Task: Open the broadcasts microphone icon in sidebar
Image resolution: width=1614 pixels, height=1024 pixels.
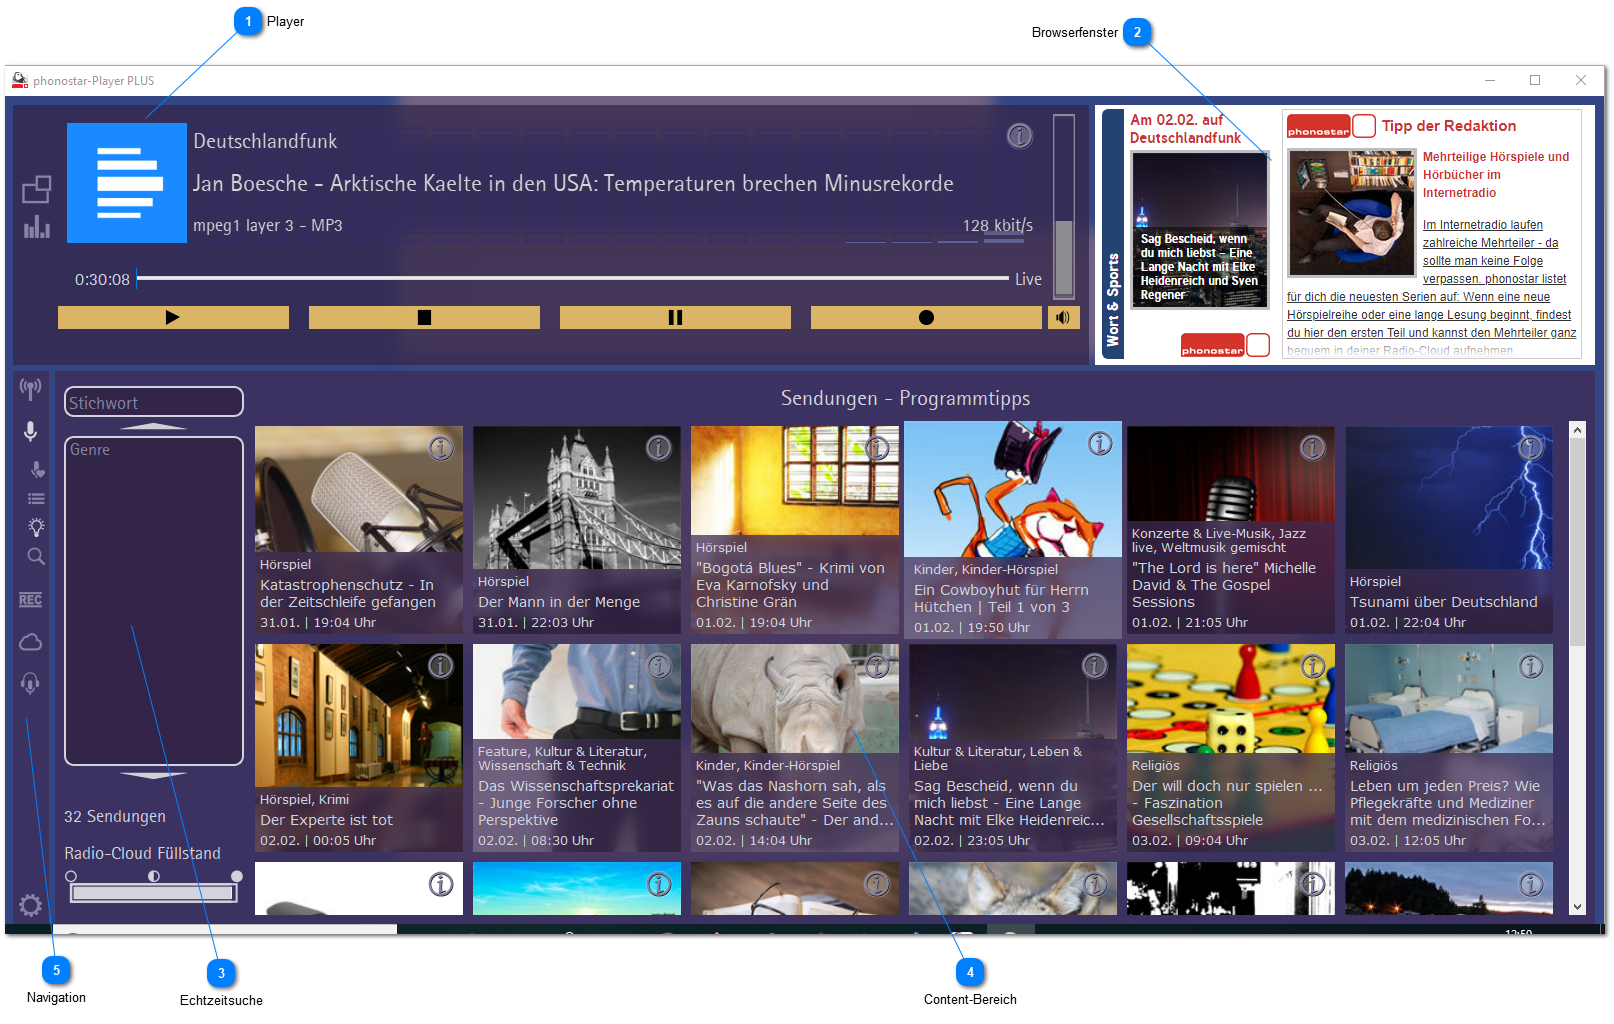Action: click(31, 431)
